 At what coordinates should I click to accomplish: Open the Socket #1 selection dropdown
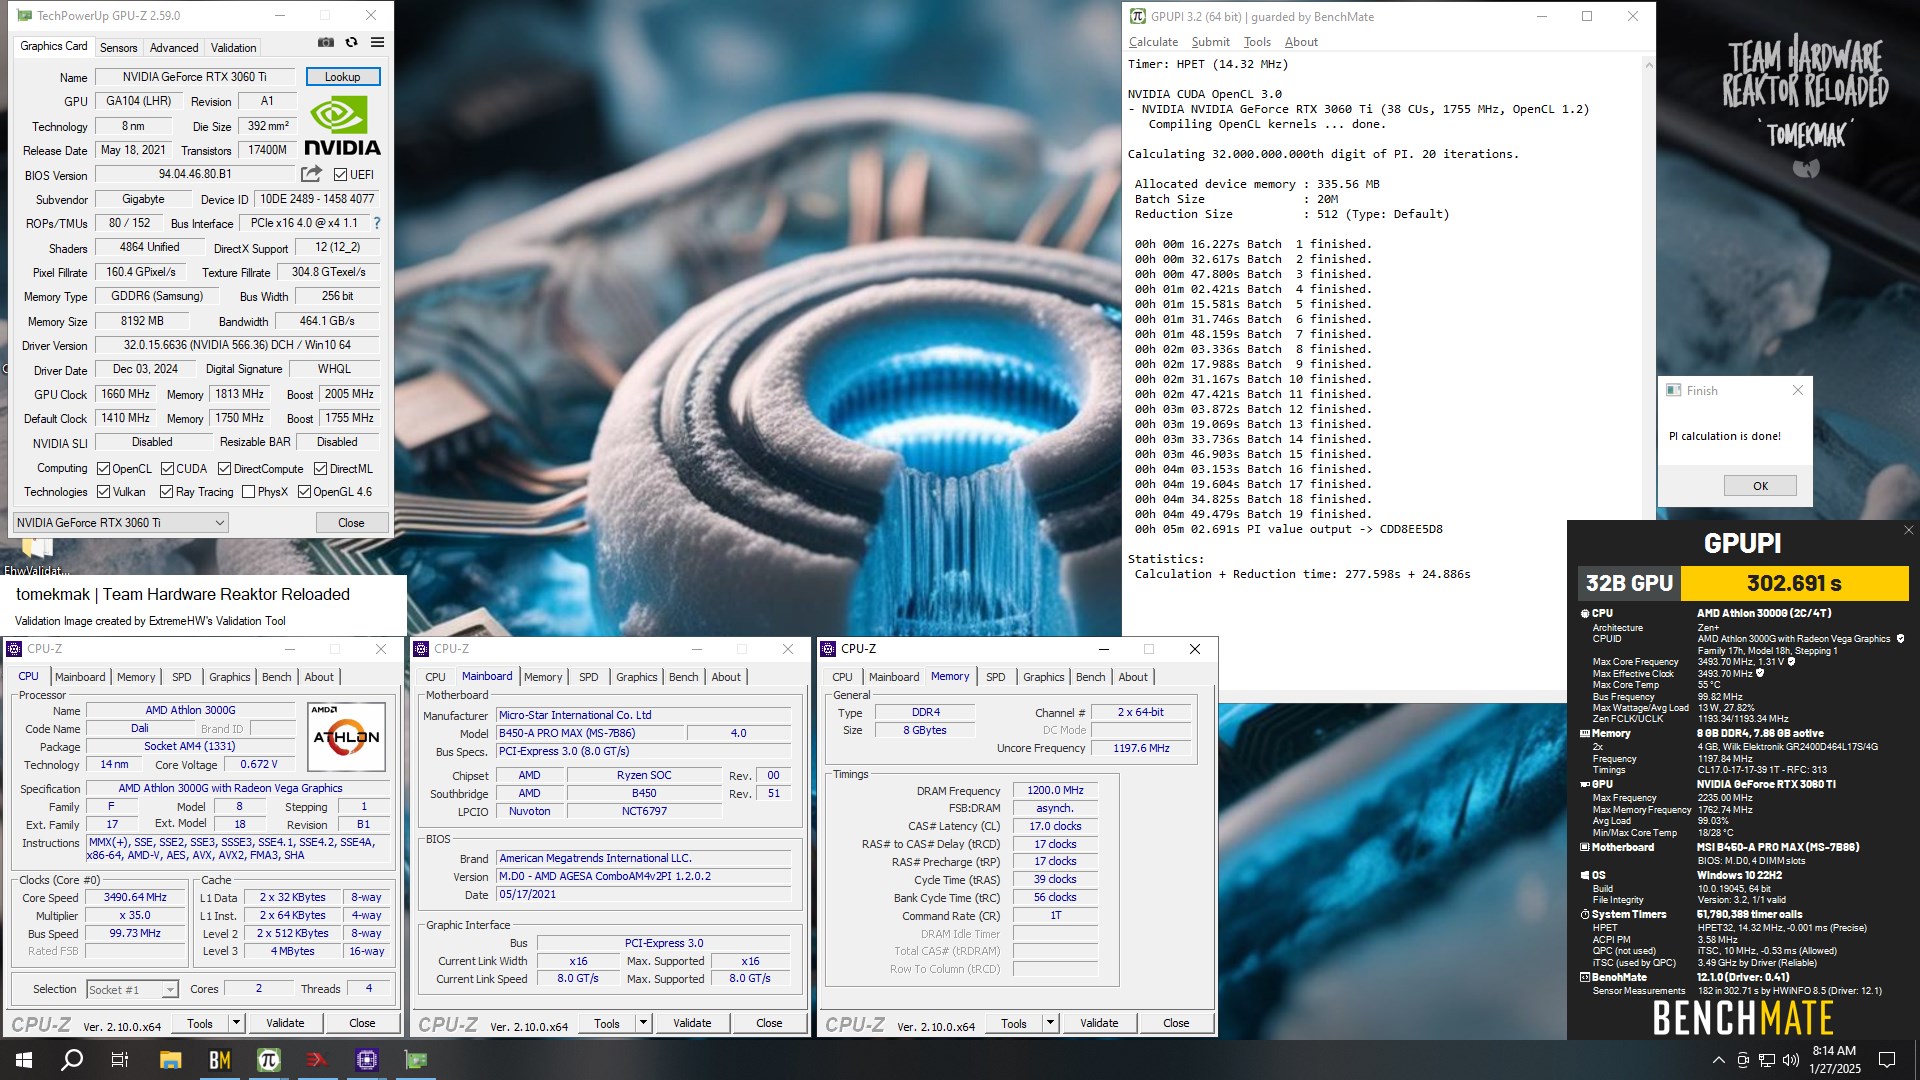pos(132,989)
